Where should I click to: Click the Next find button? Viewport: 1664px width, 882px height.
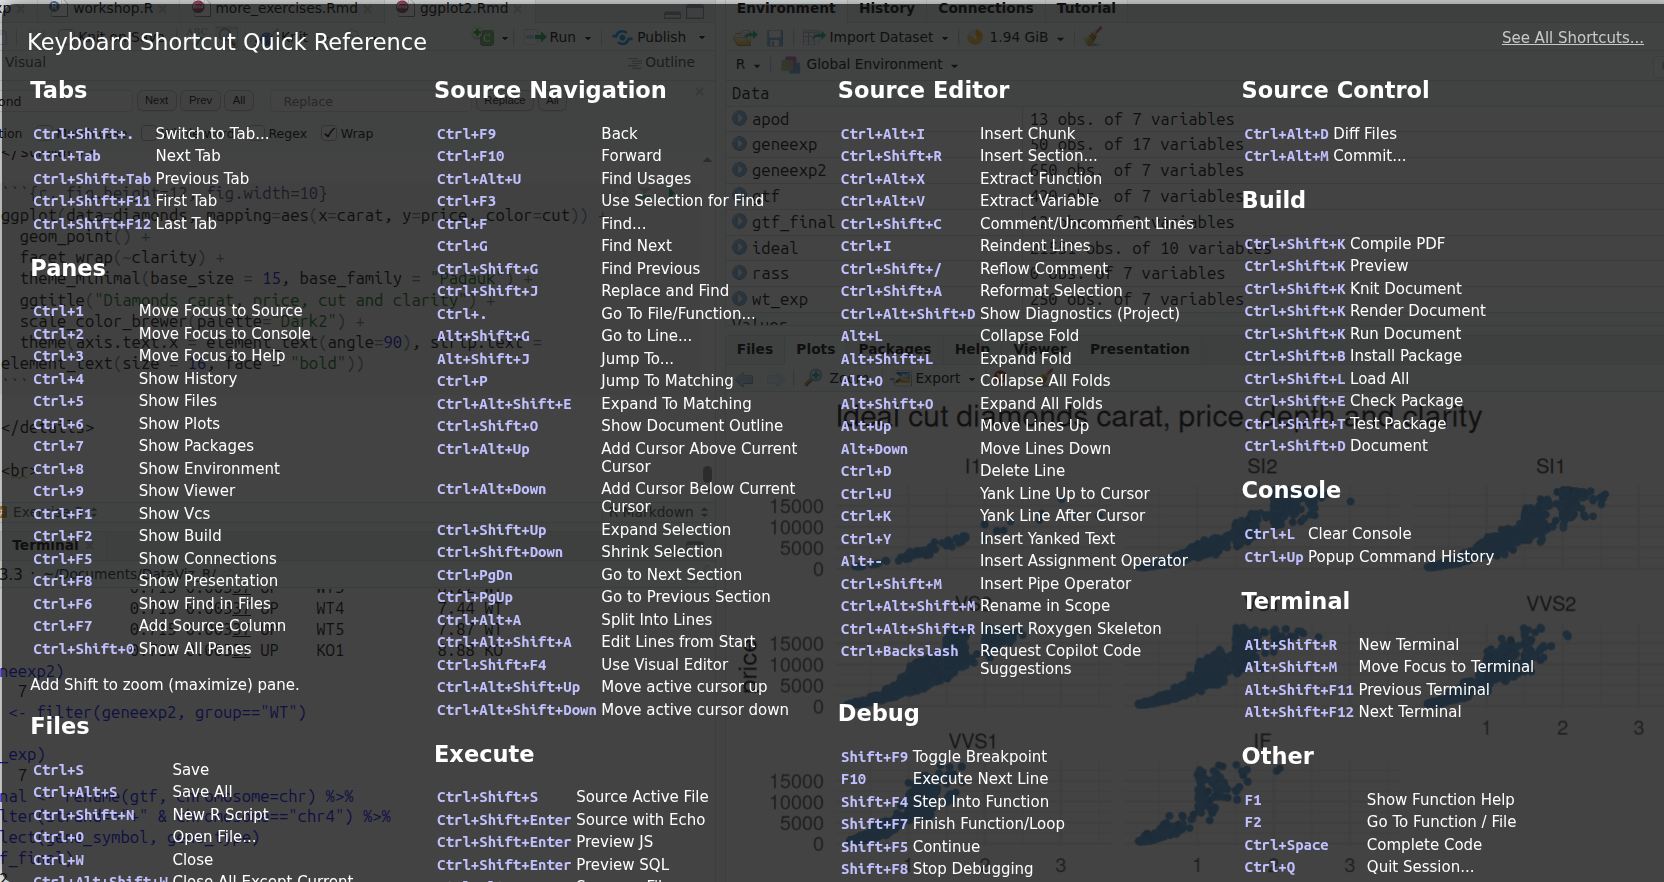[x=157, y=101]
